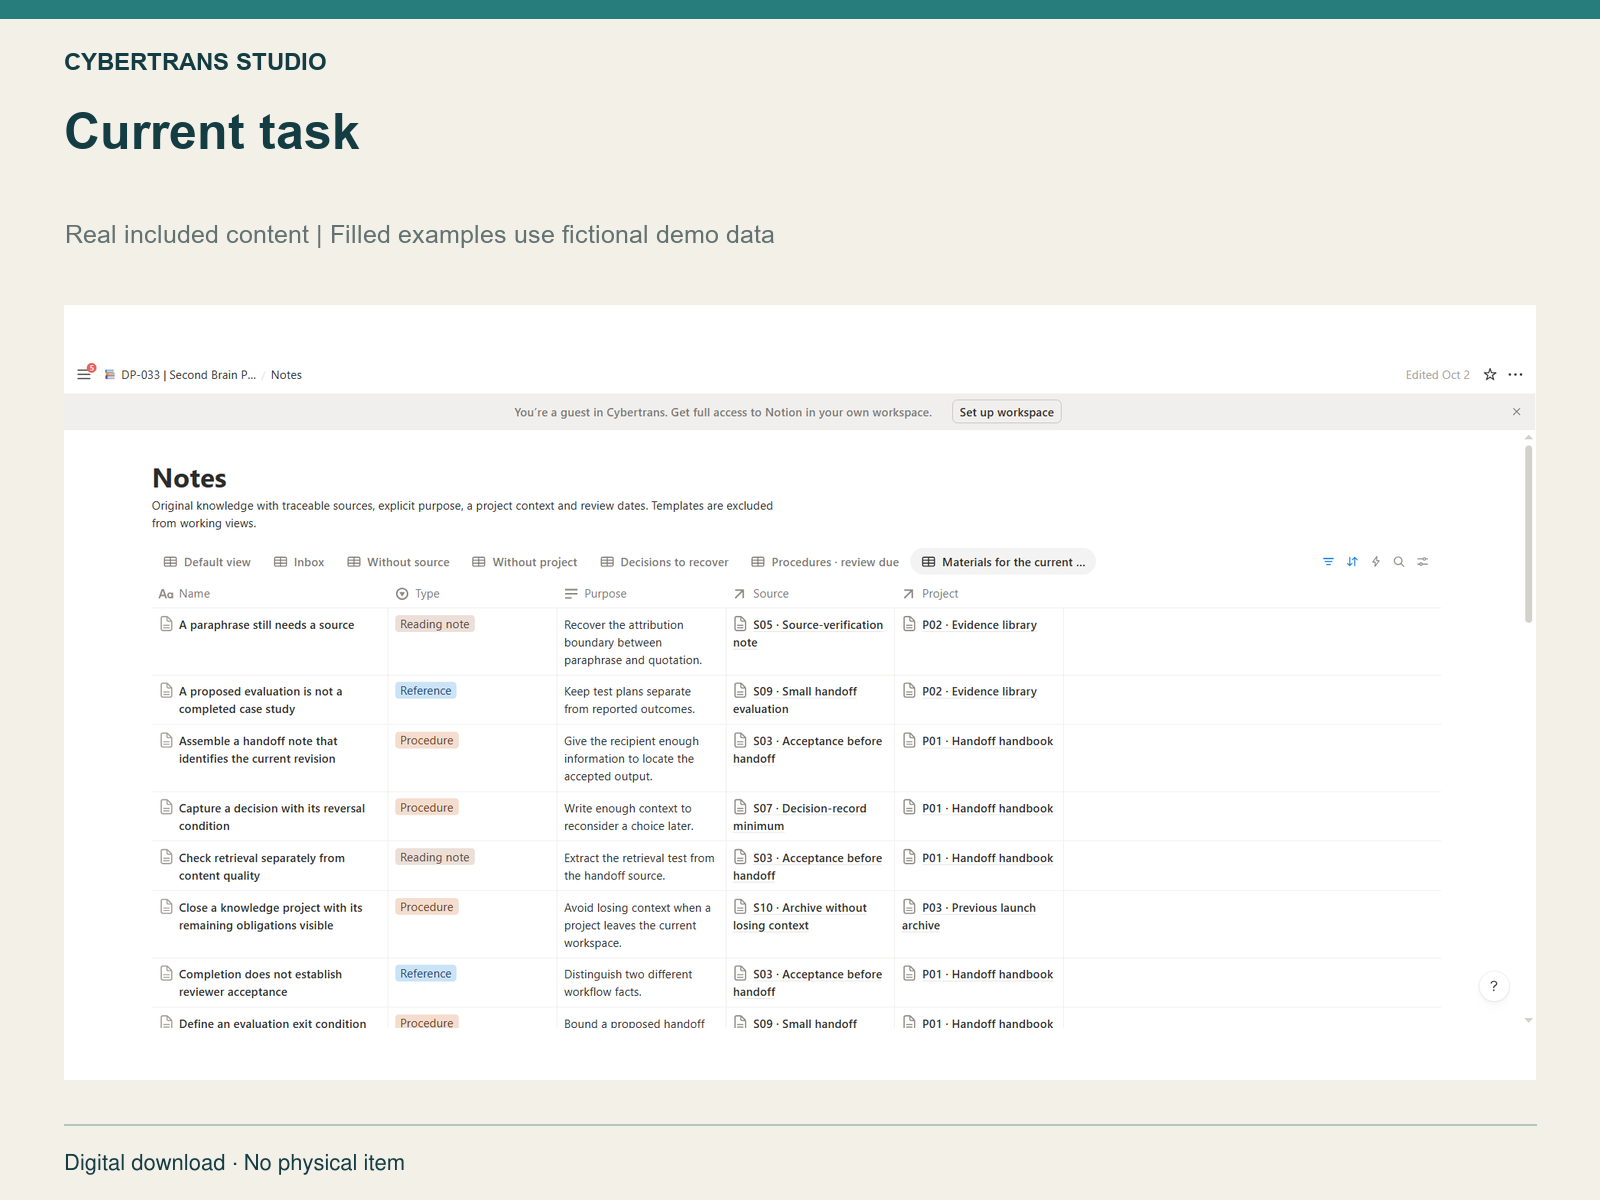Click the lightning automations icon

1376,562
